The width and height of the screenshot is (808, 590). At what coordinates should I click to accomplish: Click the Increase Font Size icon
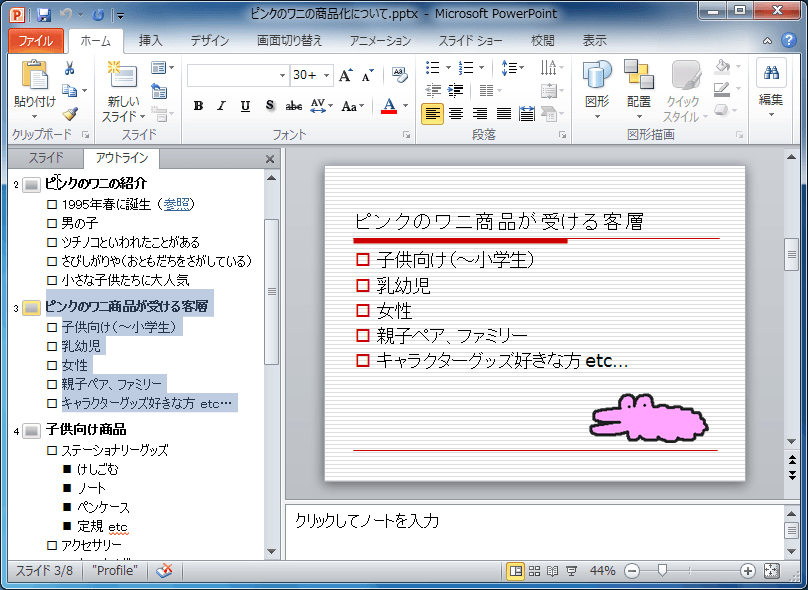[x=346, y=76]
